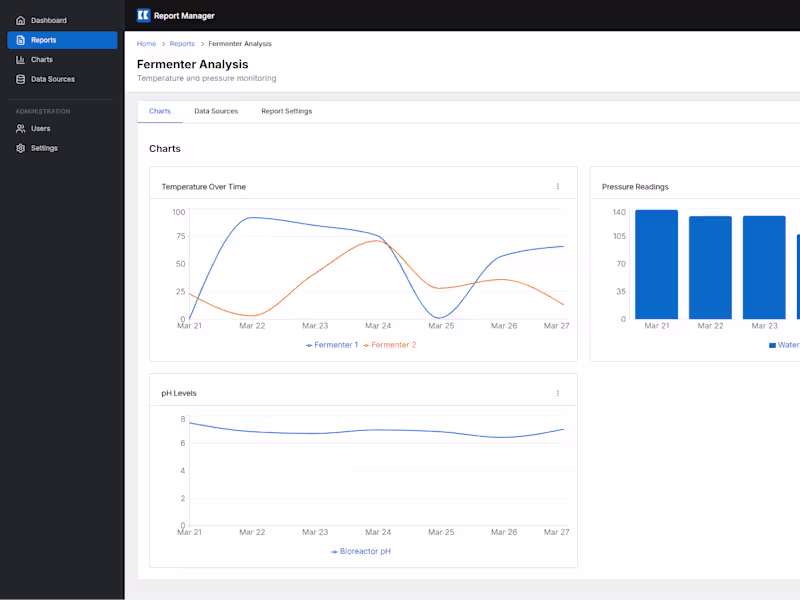The image size is (800, 600).
Task: Click the Mar 21 pressure bar
Action: coord(656,264)
